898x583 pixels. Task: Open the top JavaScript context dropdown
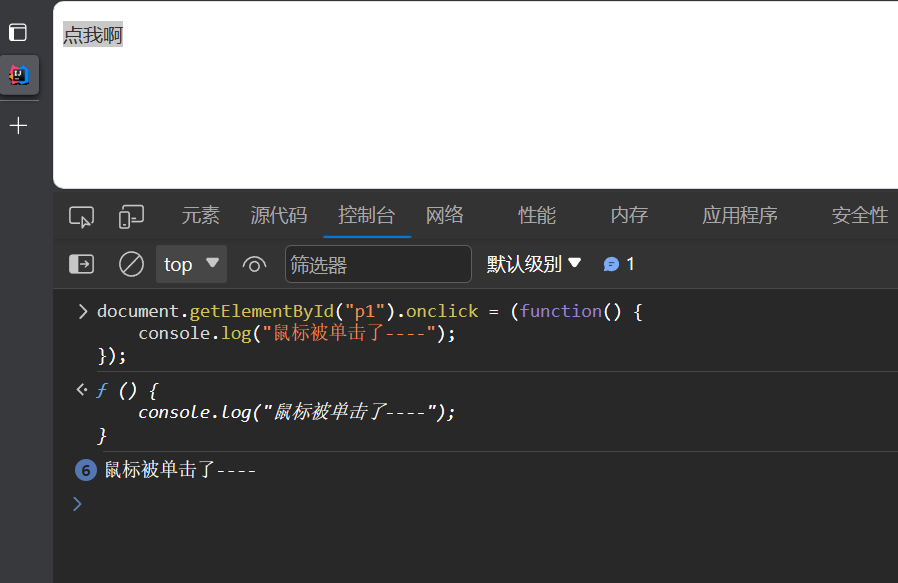191,264
